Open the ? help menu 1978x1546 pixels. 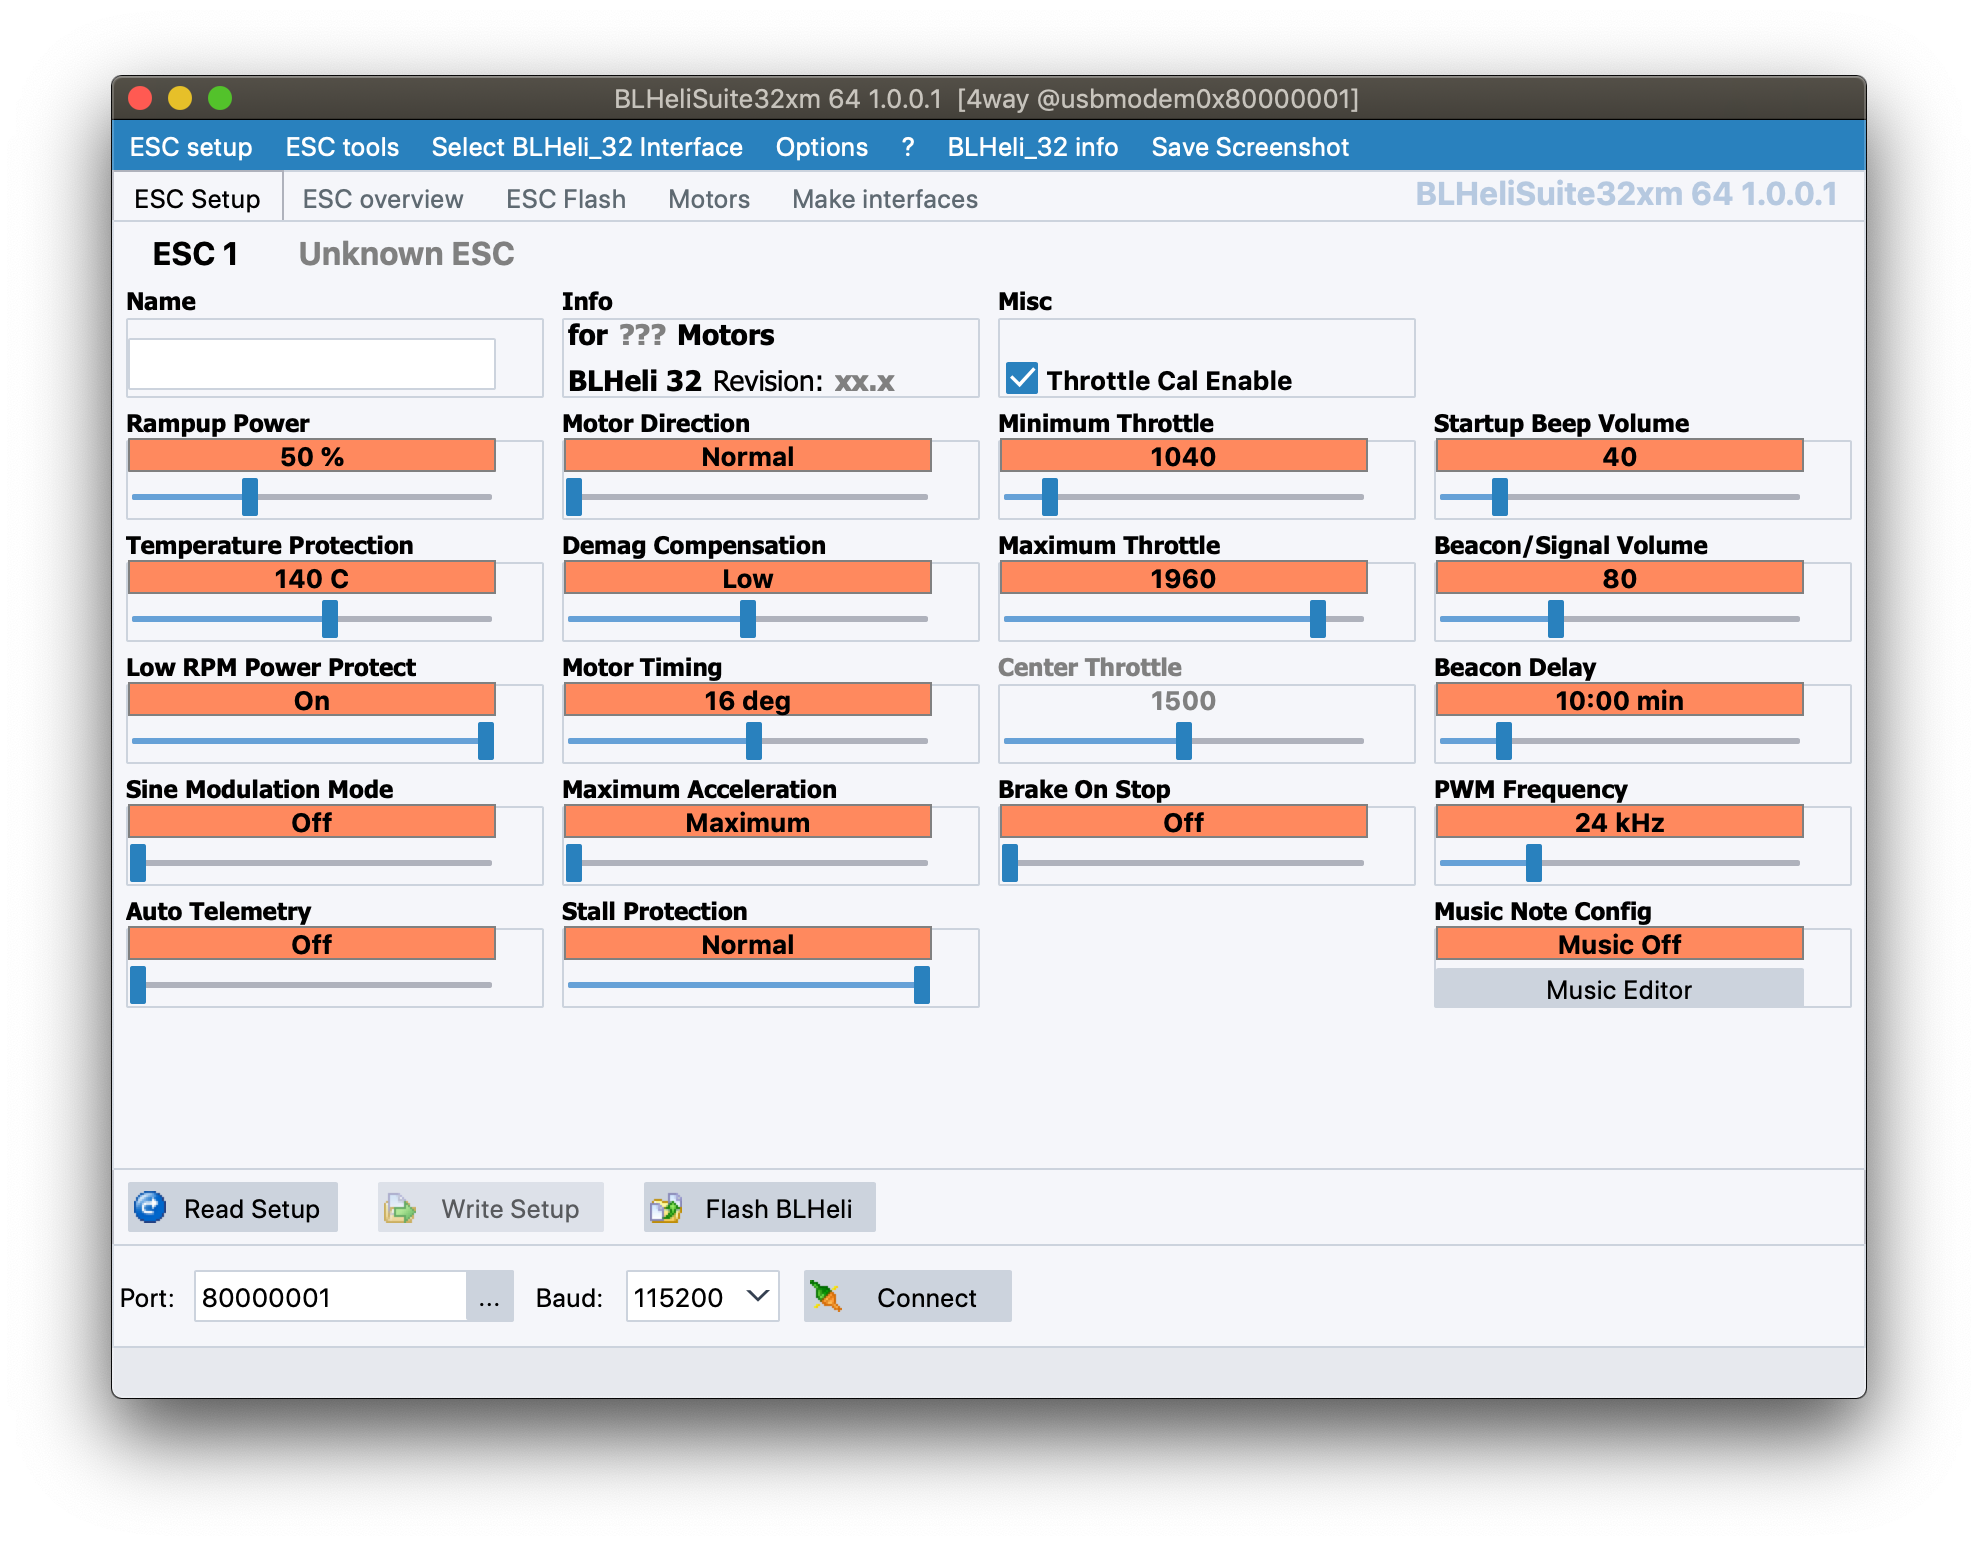point(908,147)
